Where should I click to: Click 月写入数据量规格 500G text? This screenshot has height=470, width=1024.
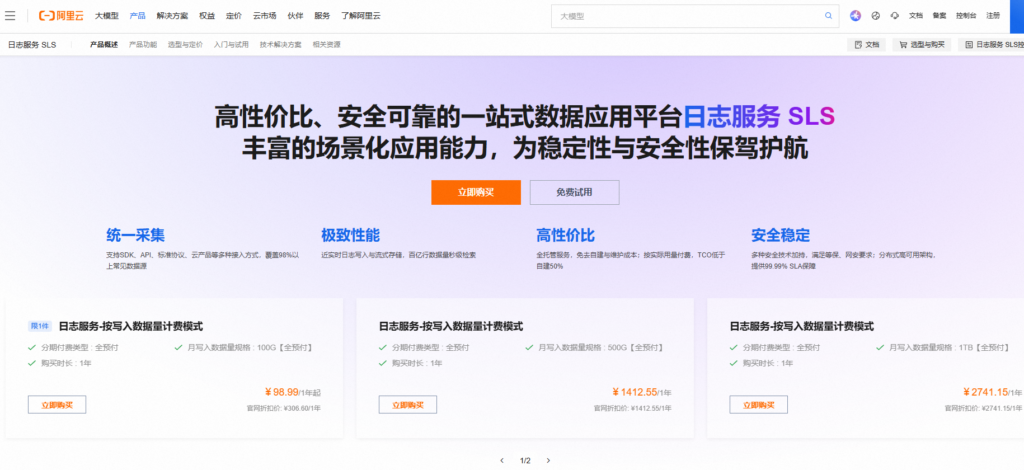click(601, 347)
